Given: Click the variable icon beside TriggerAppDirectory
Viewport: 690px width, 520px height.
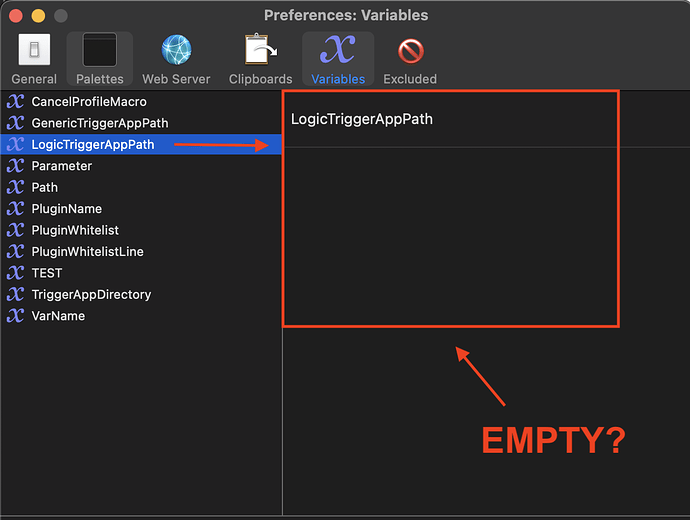Looking at the screenshot, I should point(15,294).
